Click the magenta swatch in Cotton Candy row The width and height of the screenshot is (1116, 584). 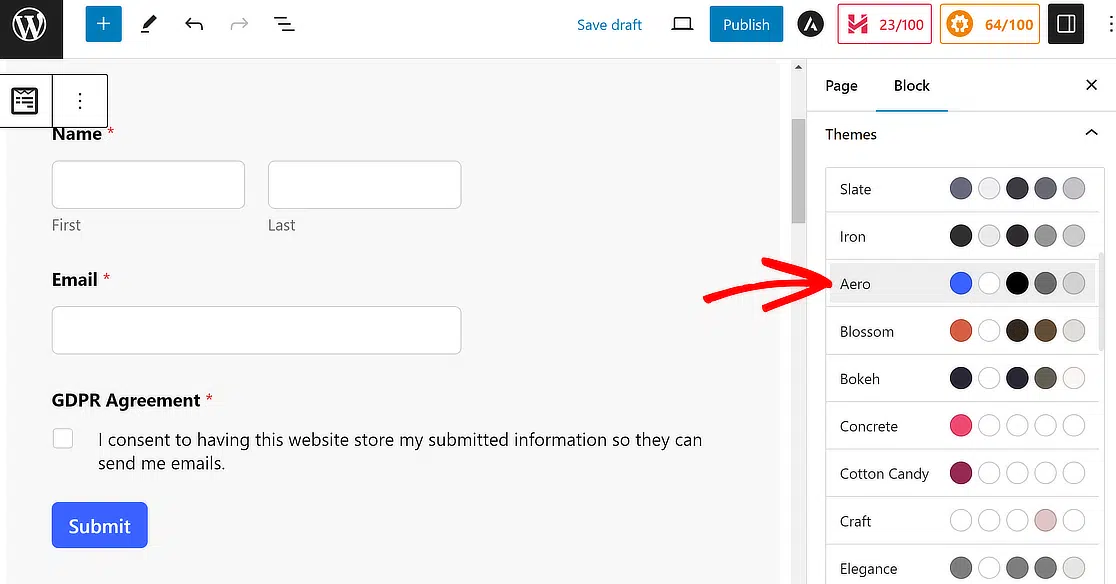click(960, 473)
